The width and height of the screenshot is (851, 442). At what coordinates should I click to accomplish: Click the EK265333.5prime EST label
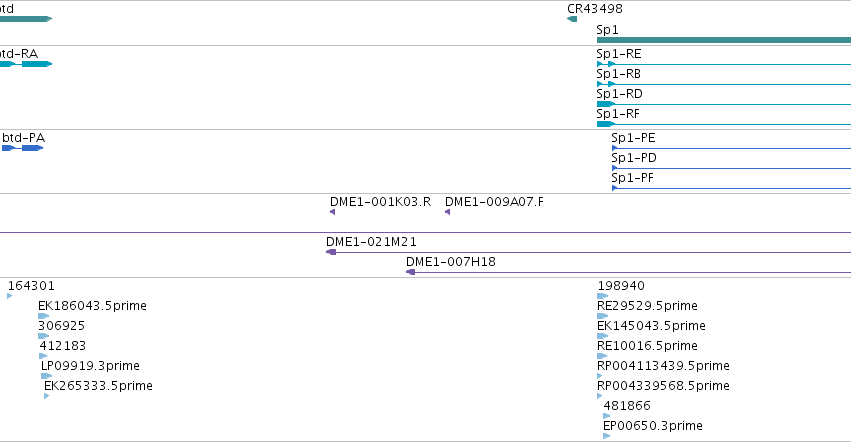pyautogui.click(x=98, y=386)
